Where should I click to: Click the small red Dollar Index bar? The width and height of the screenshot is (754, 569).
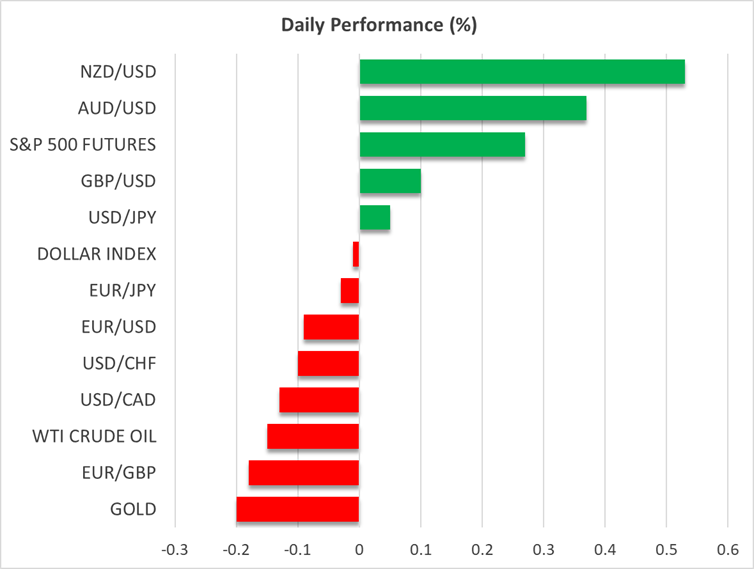pos(356,254)
